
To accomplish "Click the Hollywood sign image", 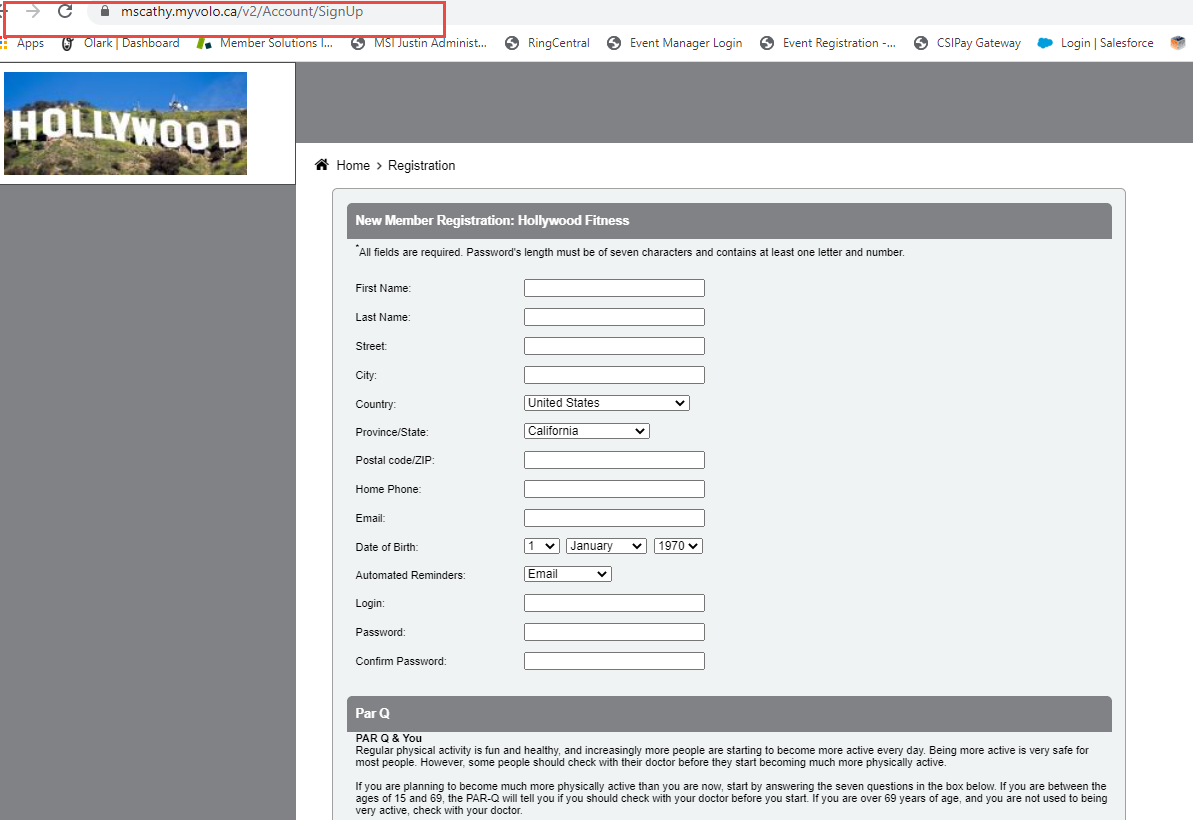I will pyautogui.click(x=124, y=123).
